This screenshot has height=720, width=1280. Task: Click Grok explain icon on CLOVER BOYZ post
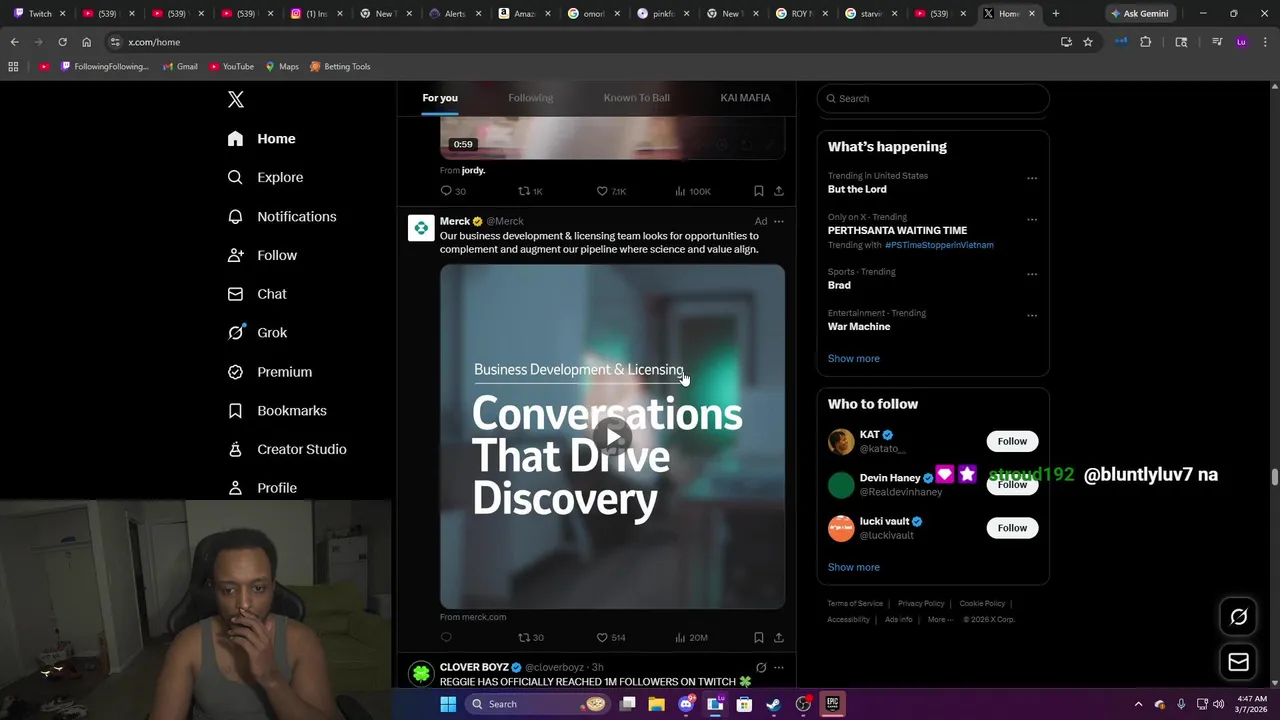(761, 667)
